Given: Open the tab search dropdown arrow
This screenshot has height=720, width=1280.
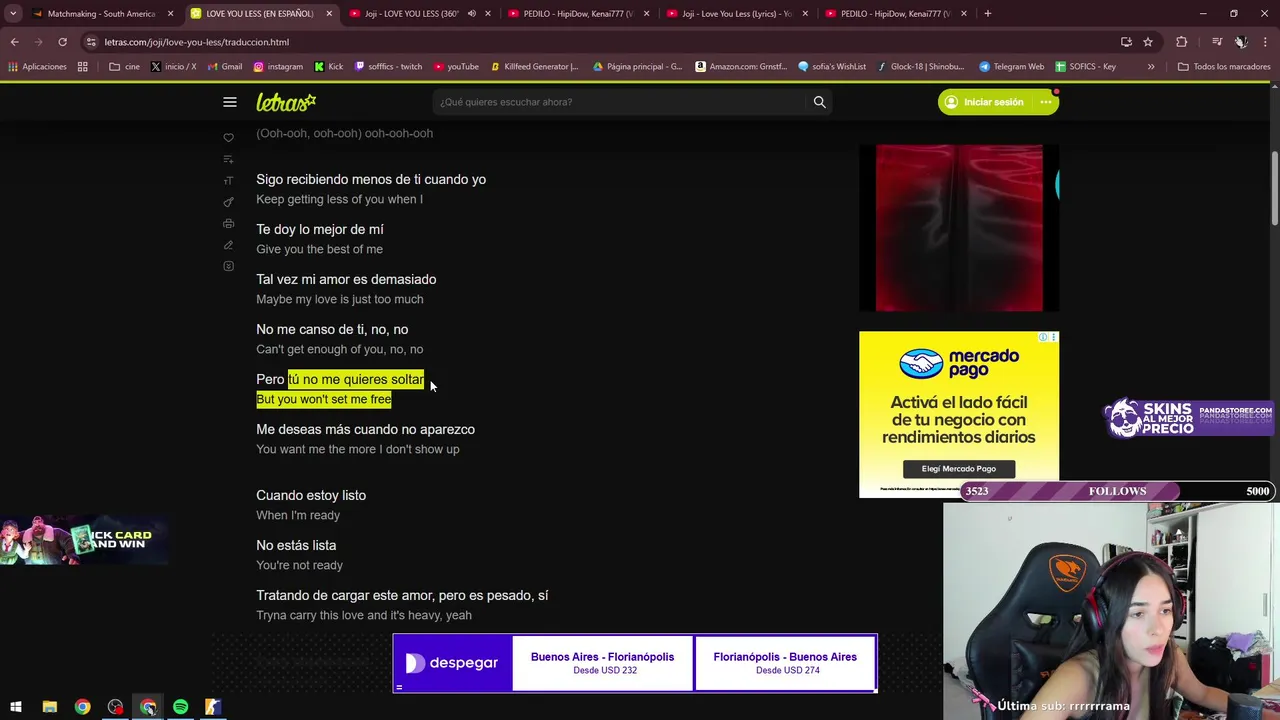Looking at the screenshot, I should coord(13,14).
